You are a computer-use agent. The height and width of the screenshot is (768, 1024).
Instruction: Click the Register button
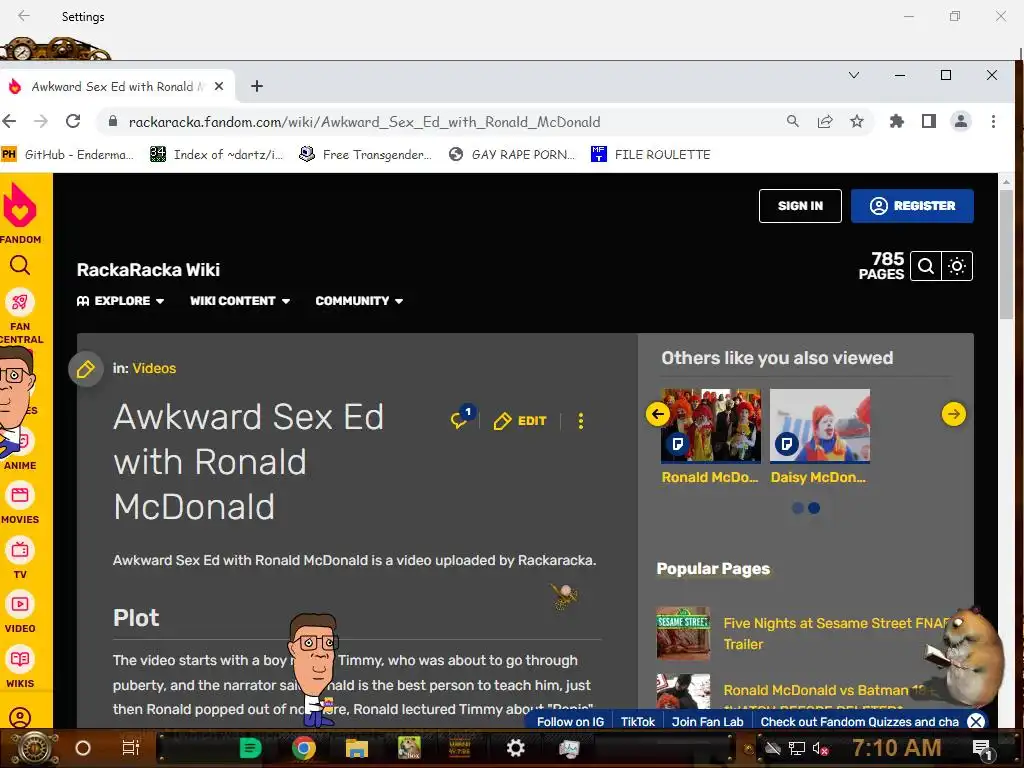[912, 206]
